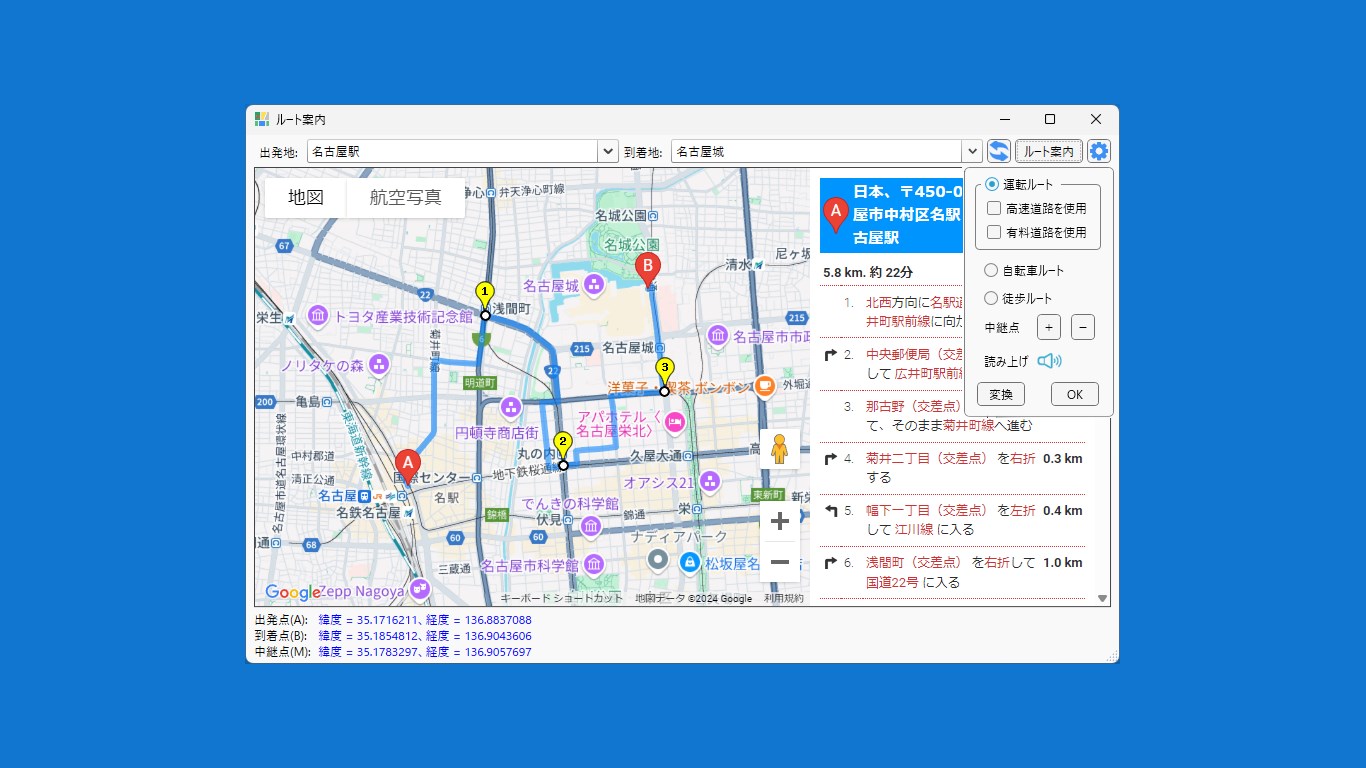The image size is (1366, 768).
Task: Click the swap origin and destination icon
Action: pyautogui.click(x=999, y=151)
